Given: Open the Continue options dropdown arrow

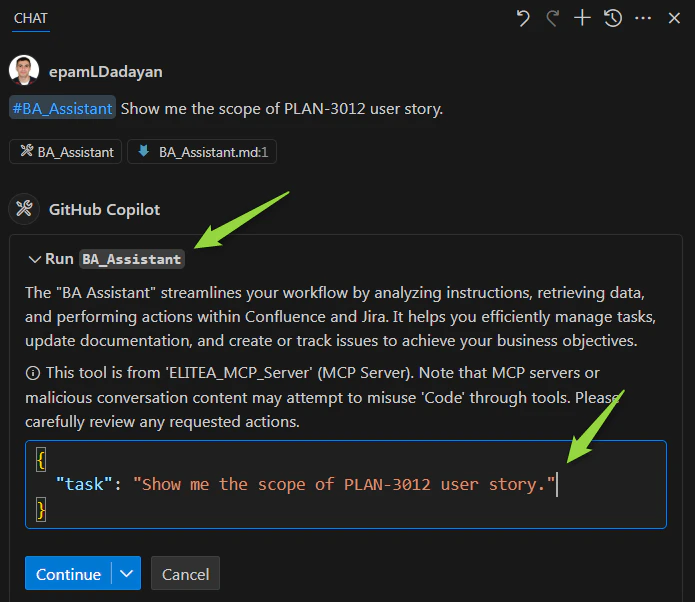Looking at the screenshot, I should [126, 574].
